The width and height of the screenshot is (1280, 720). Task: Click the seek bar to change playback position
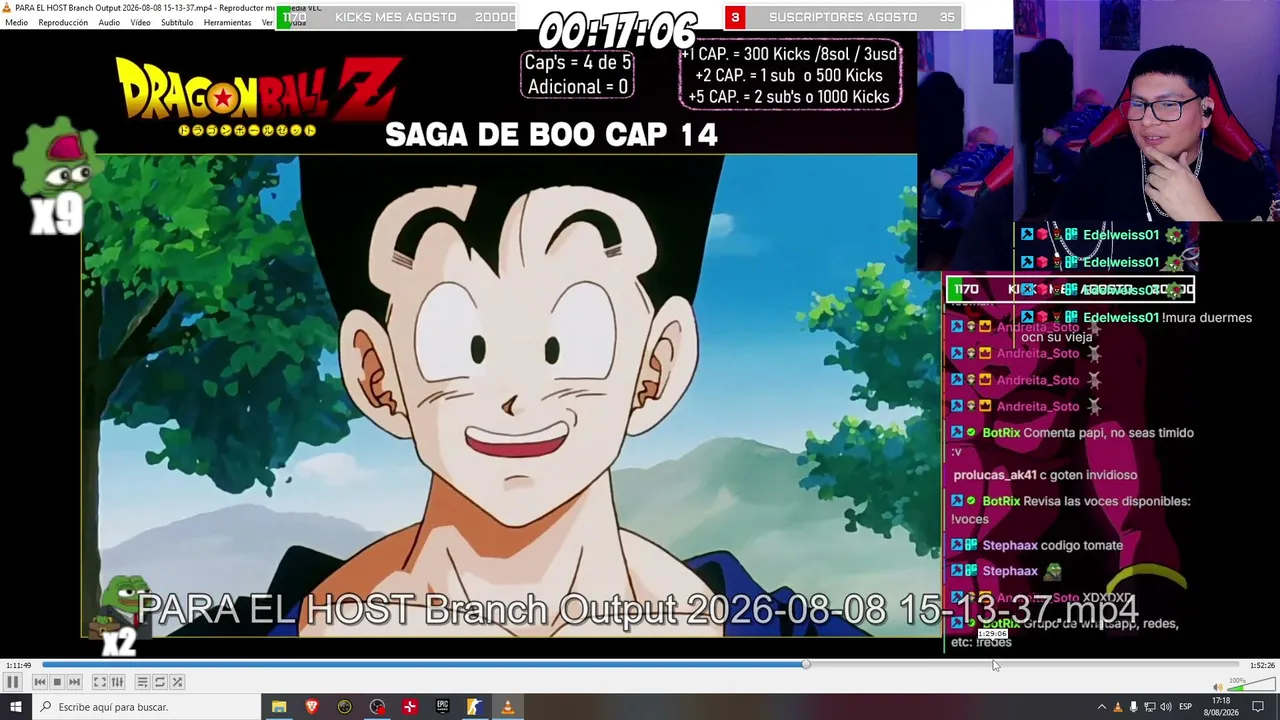point(640,665)
